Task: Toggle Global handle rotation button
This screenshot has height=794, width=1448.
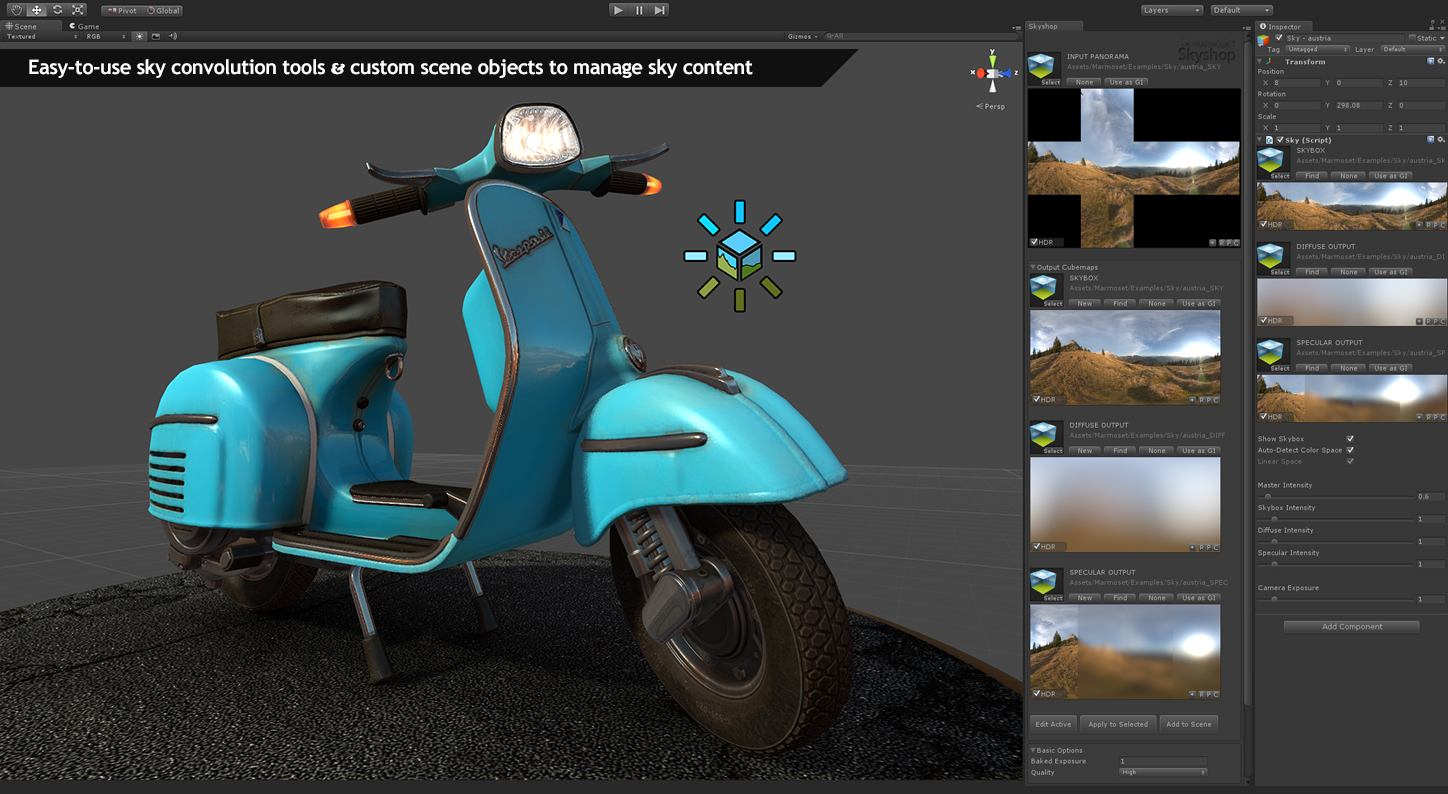Action: click(x=162, y=10)
